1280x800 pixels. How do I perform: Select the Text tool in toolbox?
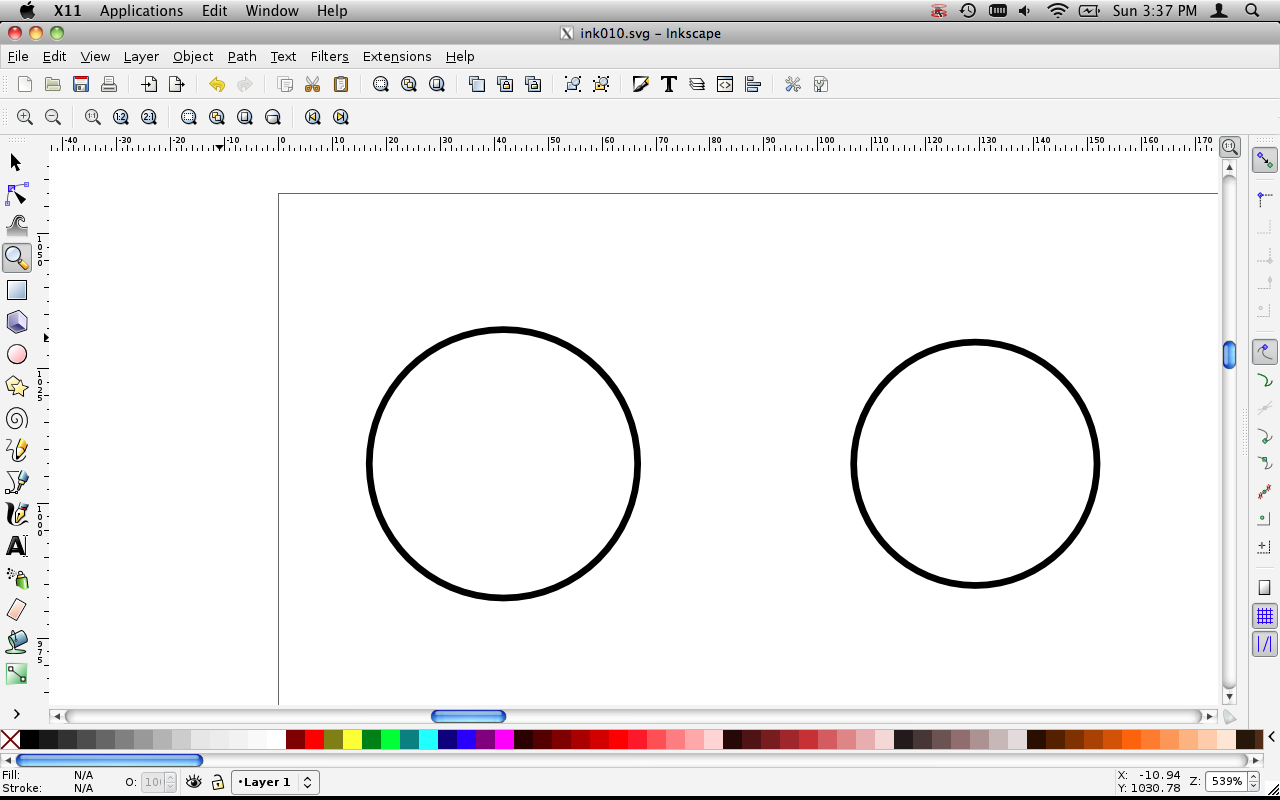(16, 546)
